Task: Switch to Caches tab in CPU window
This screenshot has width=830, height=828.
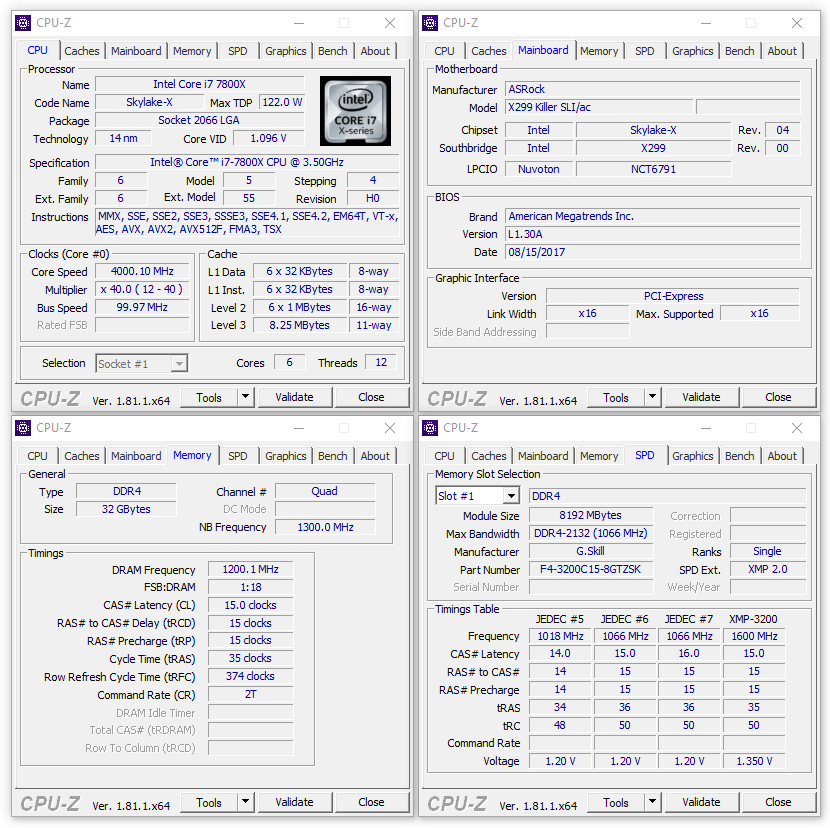Action: click(x=82, y=51)
